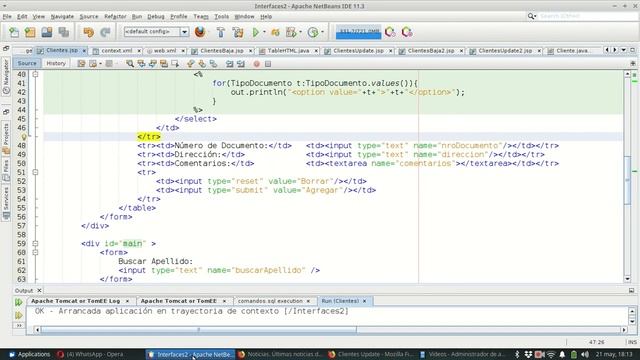
Task: Build Project hammer icon
Action: 221,32
